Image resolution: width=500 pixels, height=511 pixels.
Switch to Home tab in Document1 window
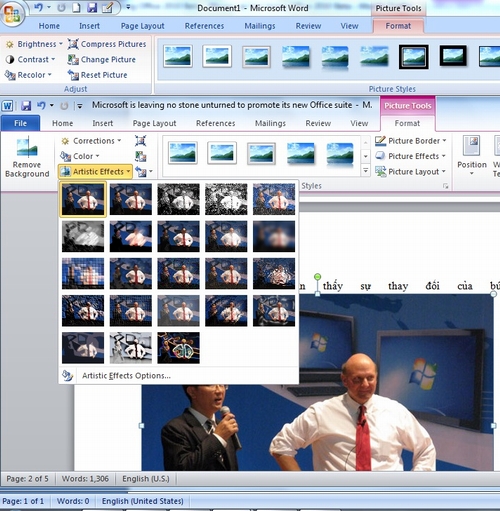coord(49,26)
